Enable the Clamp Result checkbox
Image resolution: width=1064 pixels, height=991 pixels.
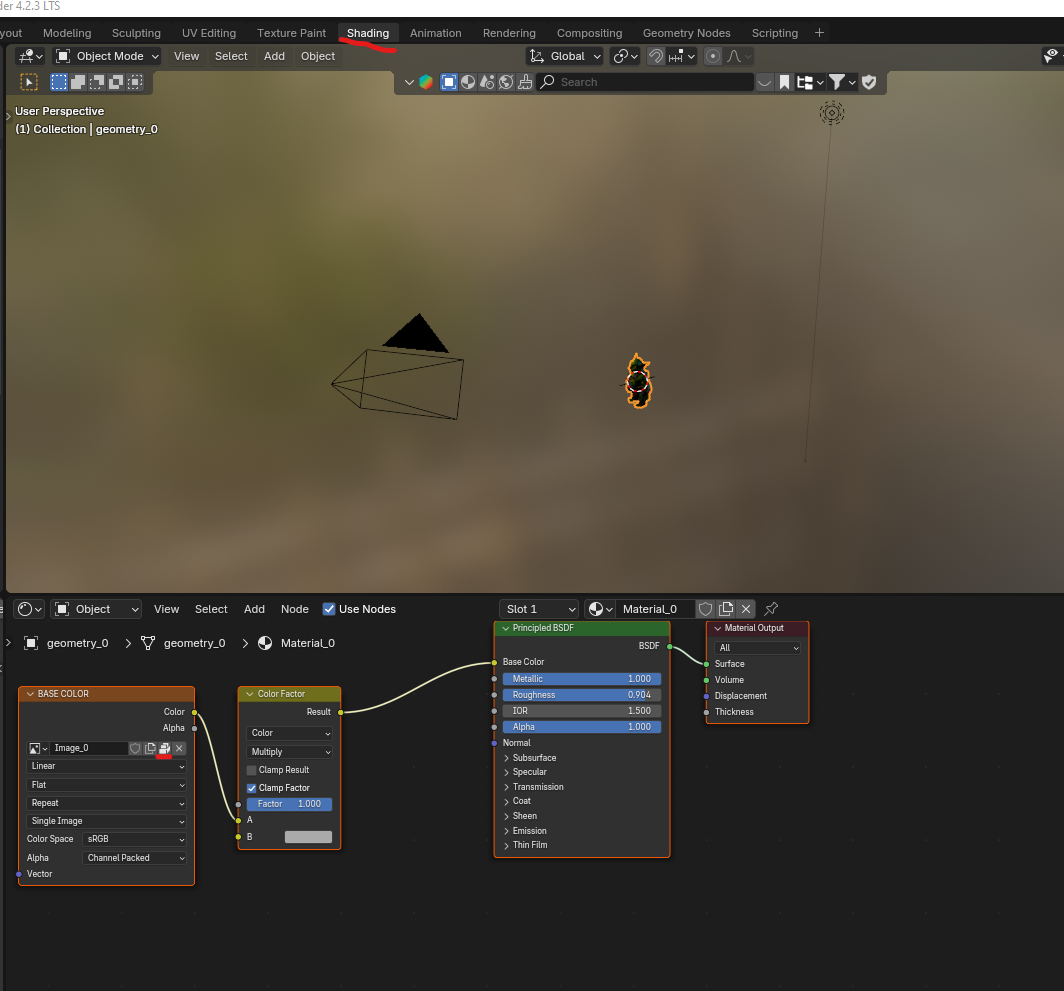coord(252,770)
